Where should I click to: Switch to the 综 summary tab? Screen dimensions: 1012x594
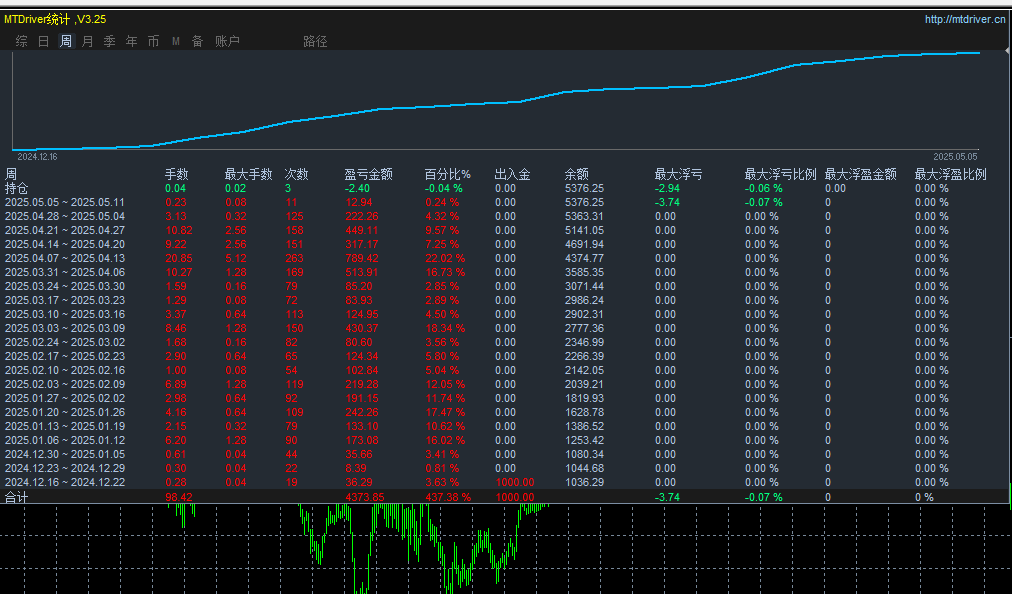click(22, 41)
